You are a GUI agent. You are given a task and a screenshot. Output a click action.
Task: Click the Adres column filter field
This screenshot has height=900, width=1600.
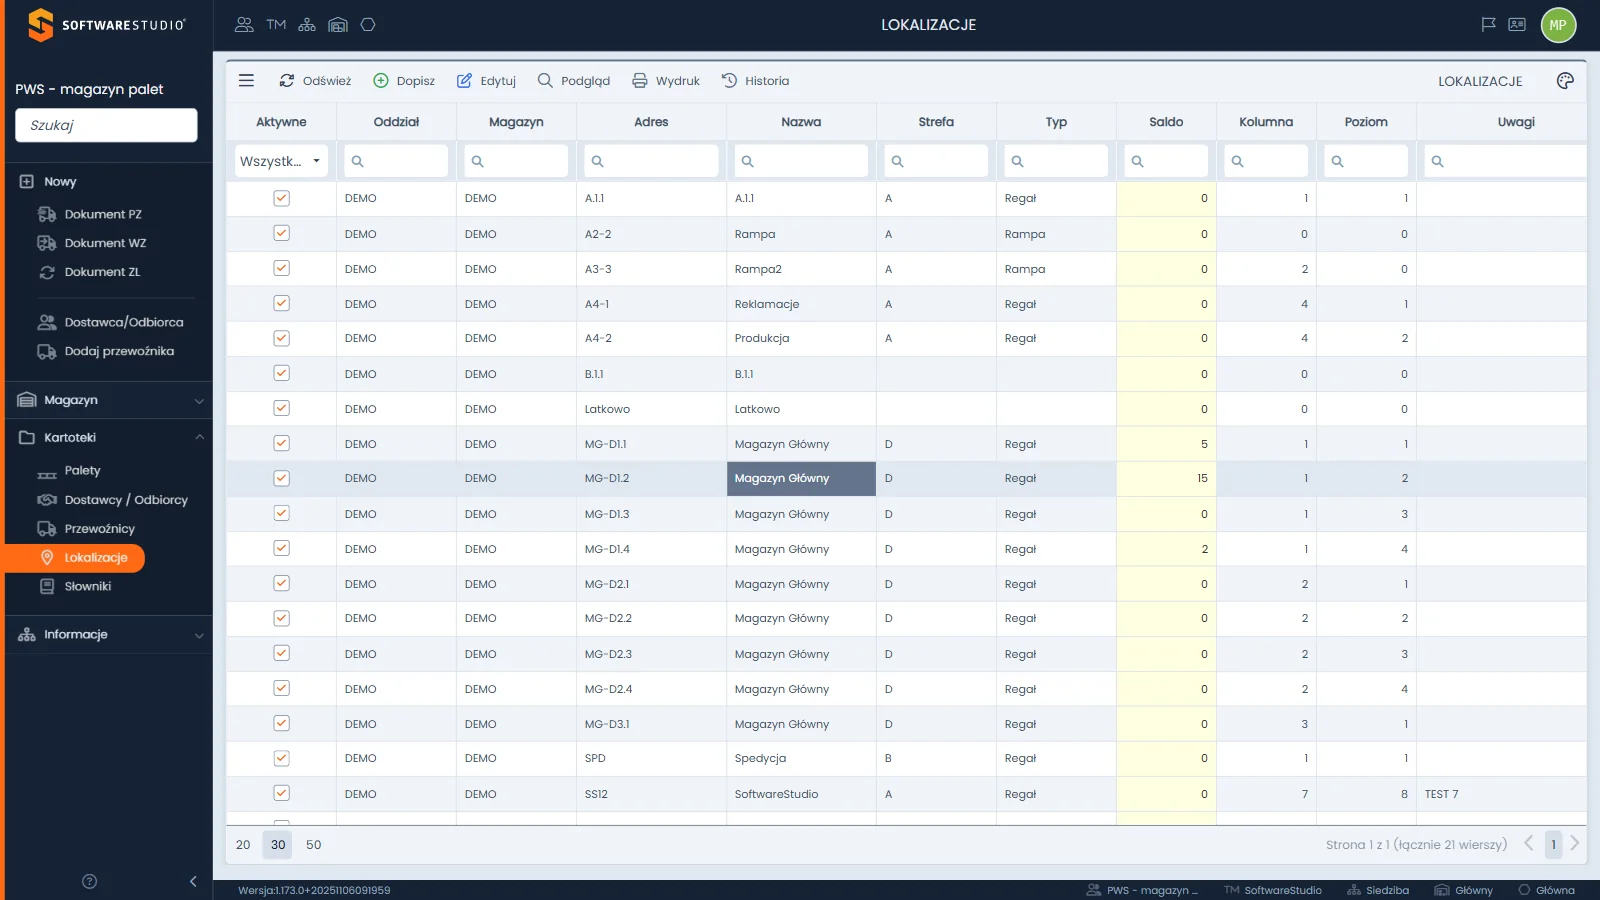click(x=651, y=161)
